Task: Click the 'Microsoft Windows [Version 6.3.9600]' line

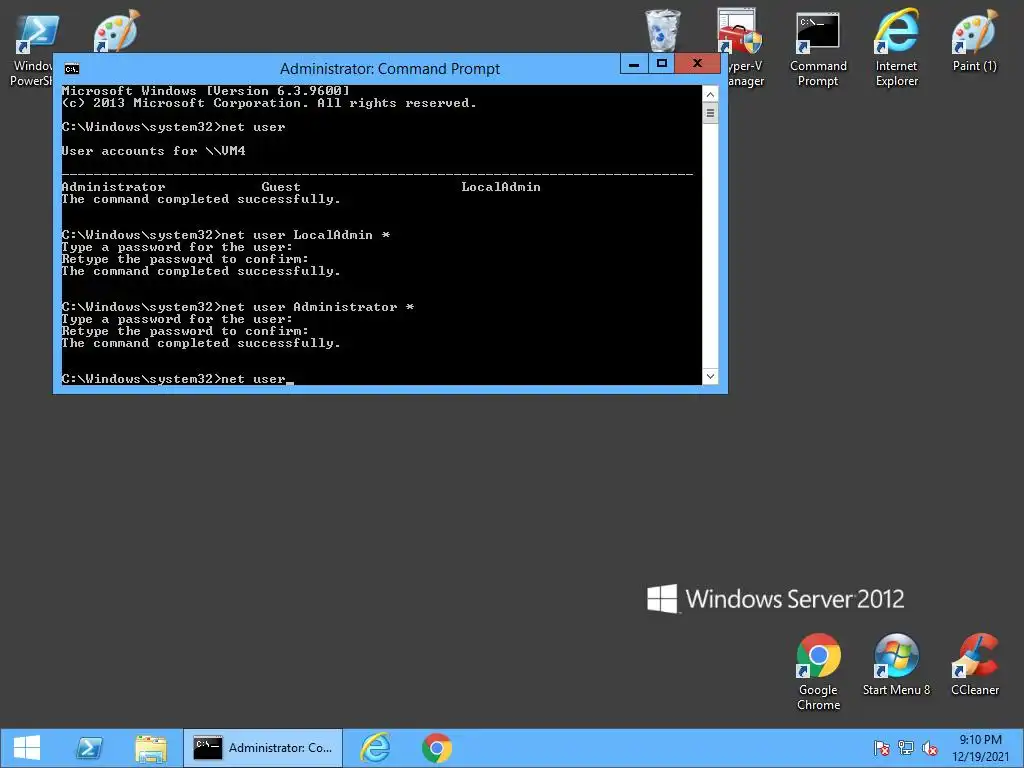Action: click(206, 91)
